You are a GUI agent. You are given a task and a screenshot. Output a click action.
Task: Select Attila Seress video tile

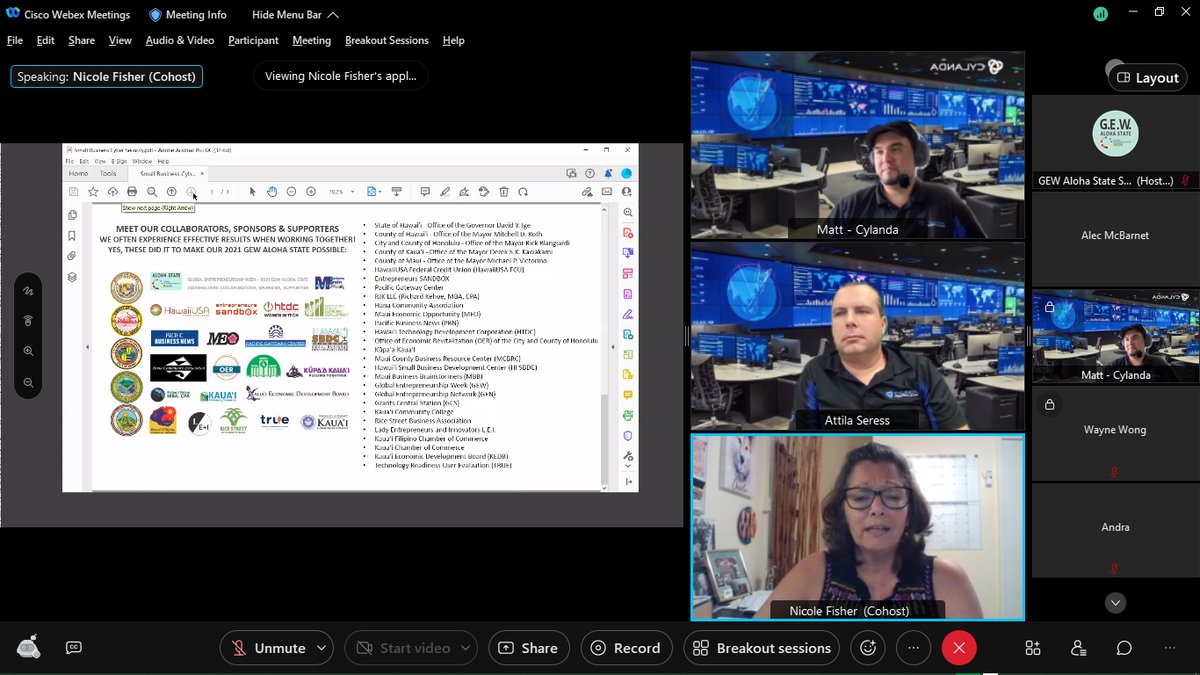857,336
